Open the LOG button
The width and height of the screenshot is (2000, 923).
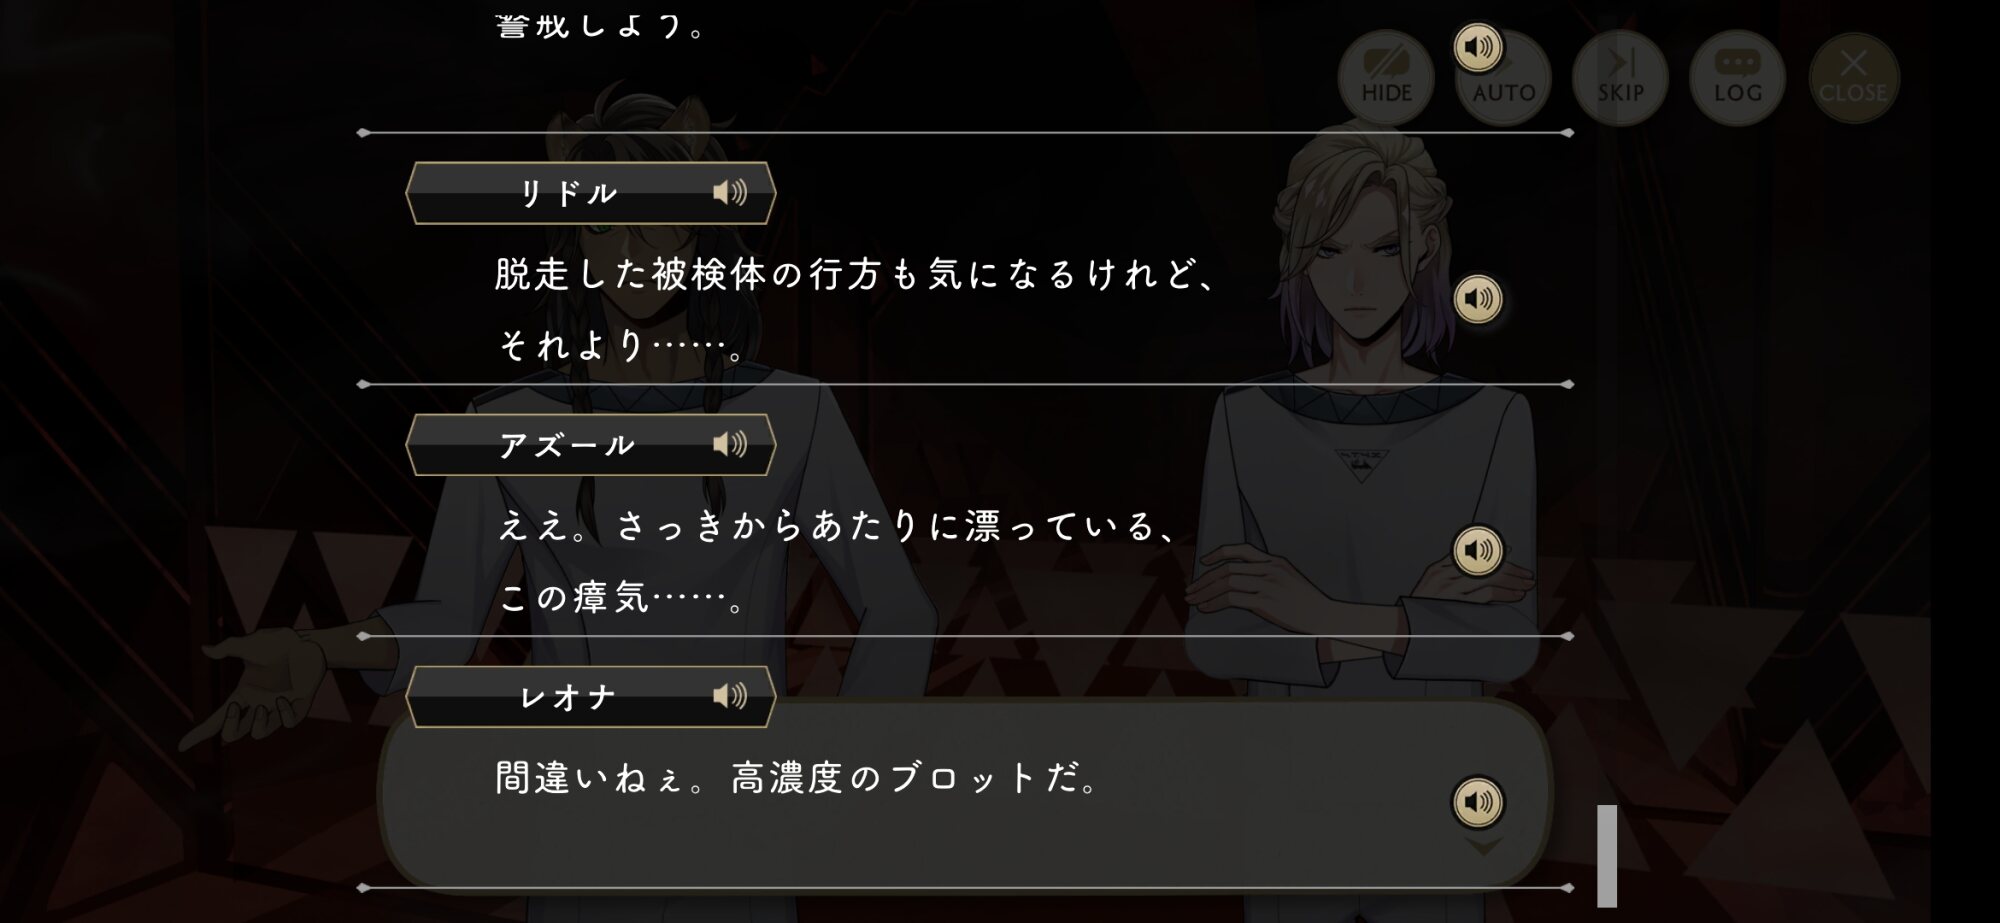(x=1737, y=78)
